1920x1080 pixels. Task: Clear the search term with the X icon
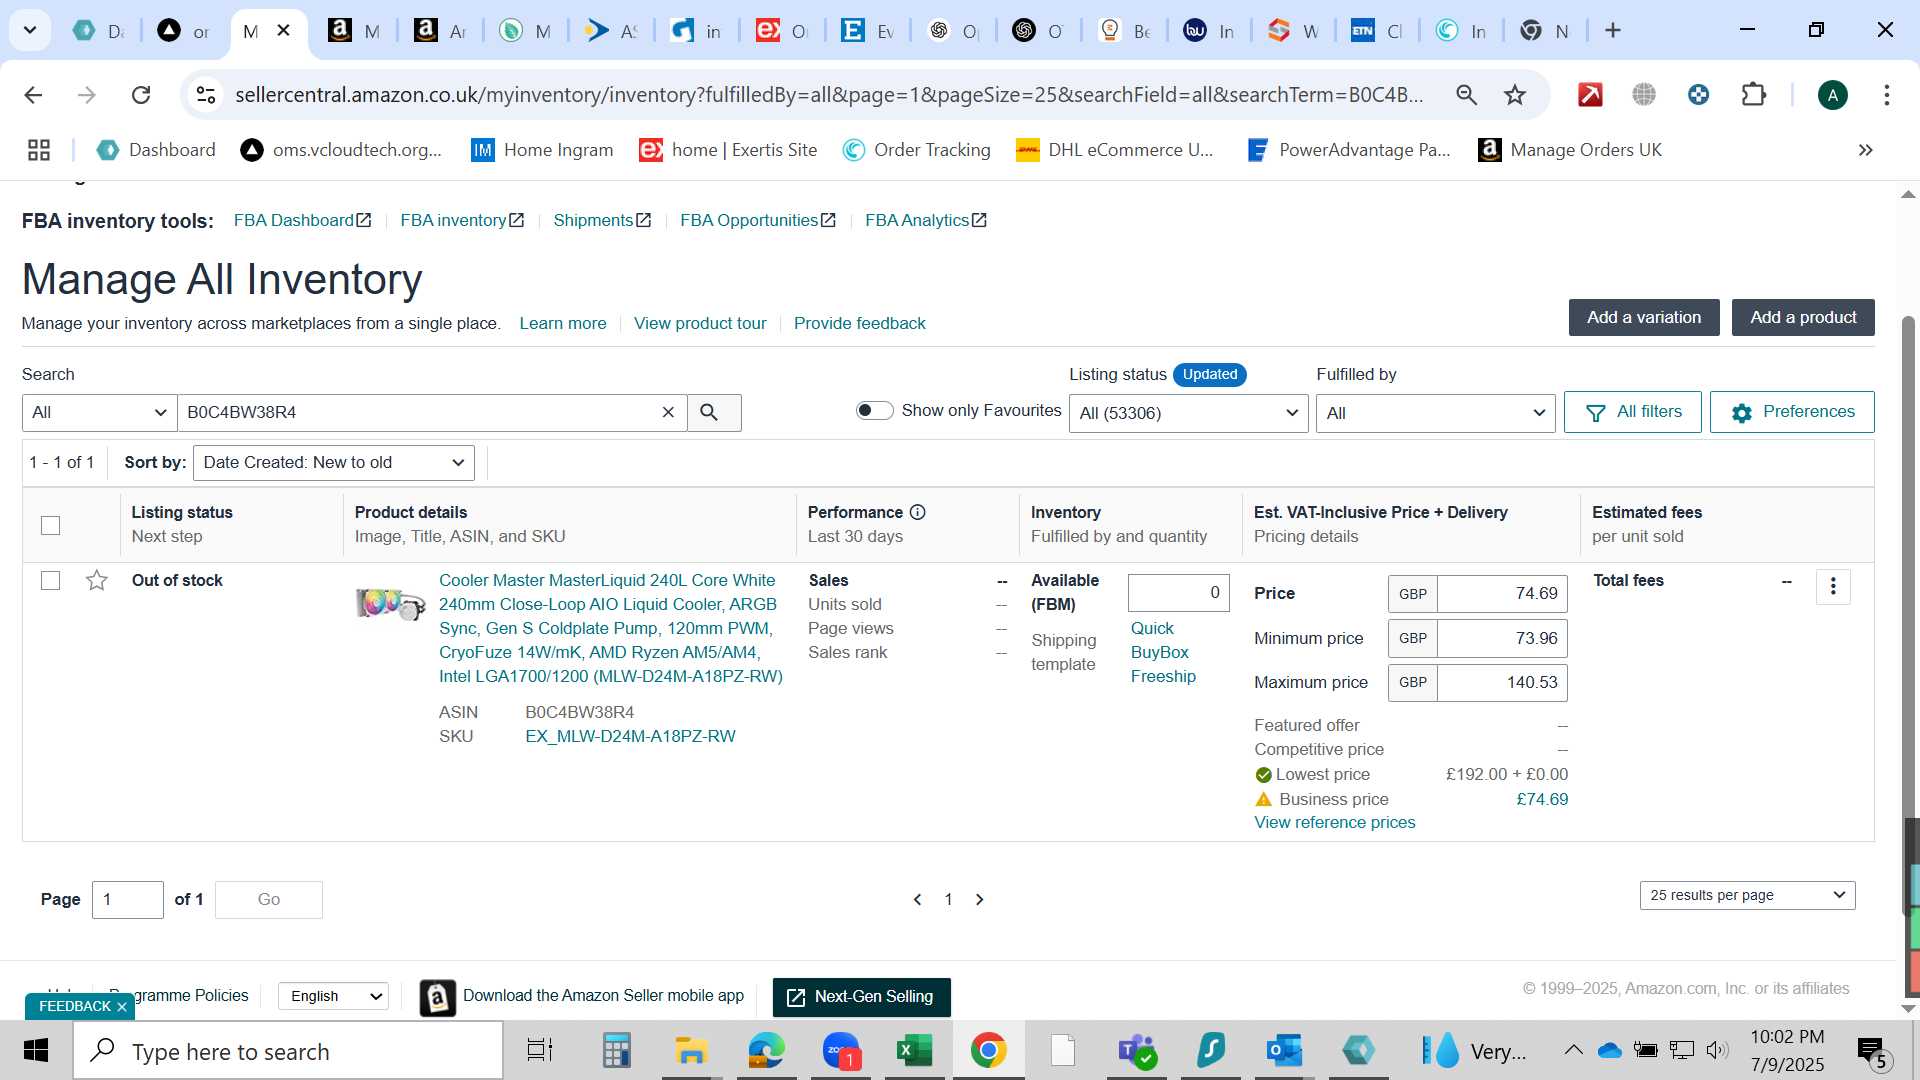[668, 412]
